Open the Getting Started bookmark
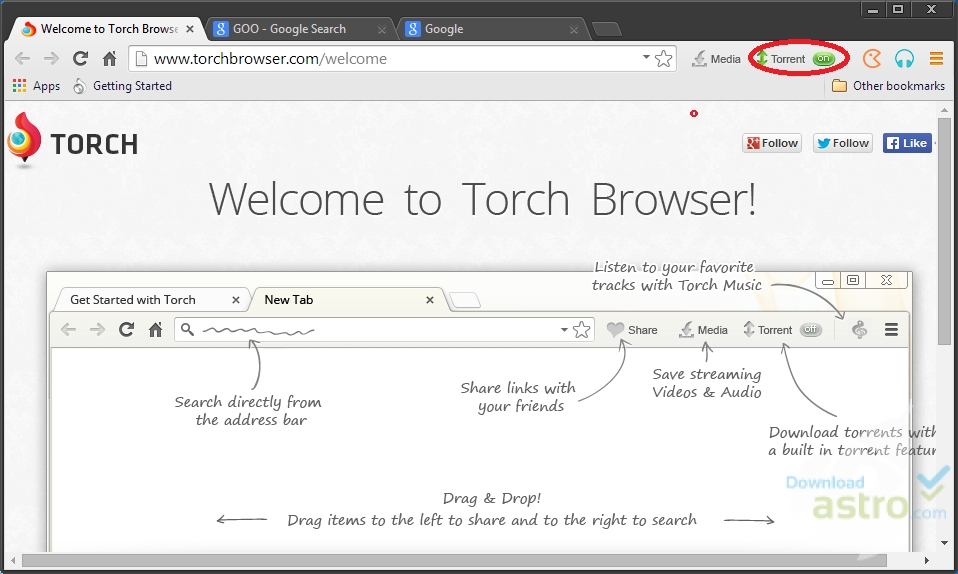The image size is (958, 574). pyautogui.click(x=122, y=86)
